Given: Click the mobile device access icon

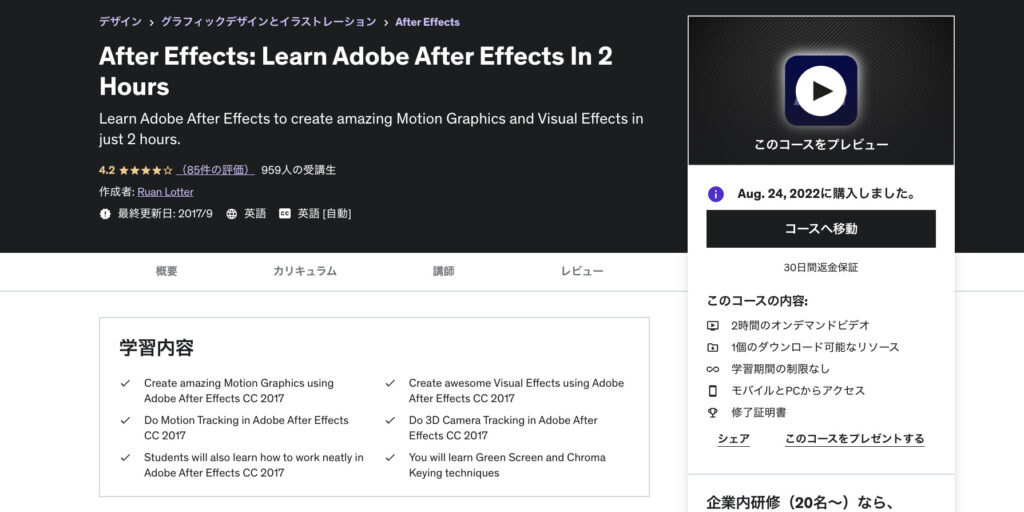Looking at the screenshot, I should 712,391.
